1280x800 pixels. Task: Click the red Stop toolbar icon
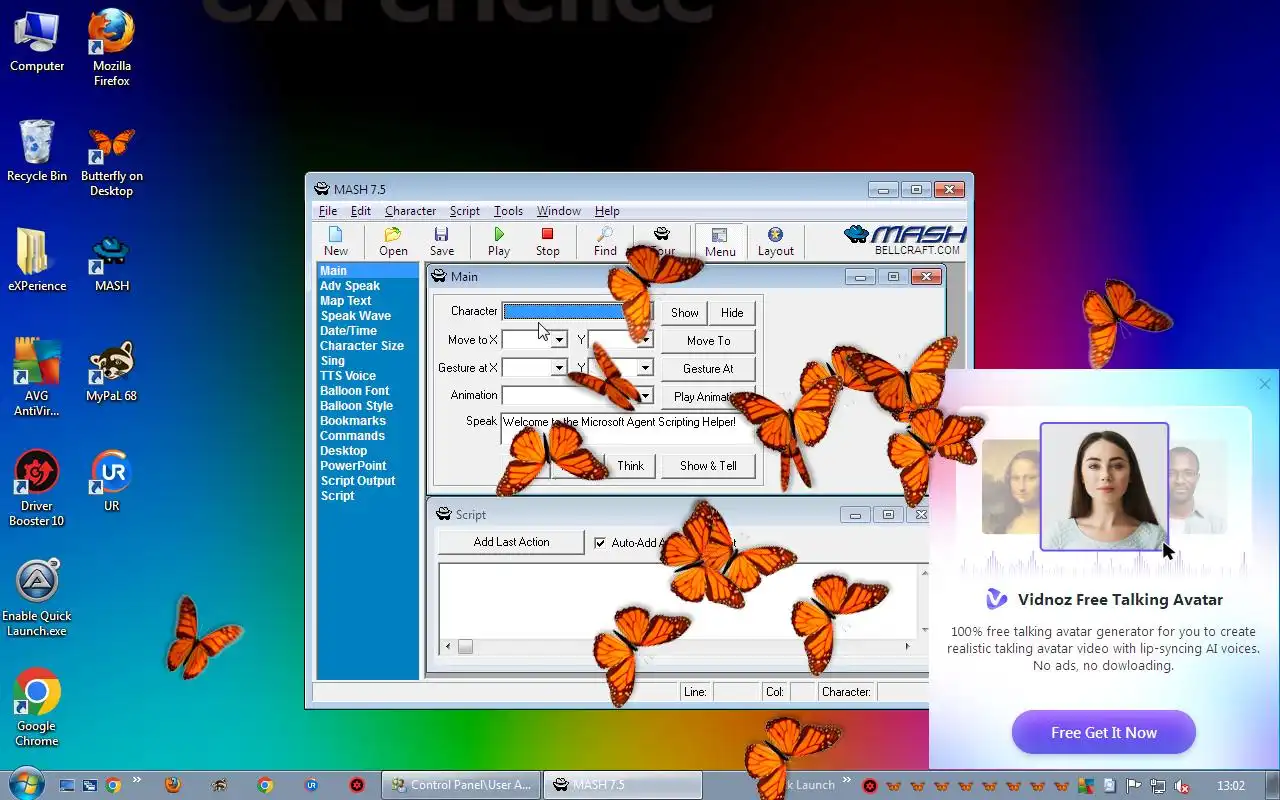pos(547,242)
